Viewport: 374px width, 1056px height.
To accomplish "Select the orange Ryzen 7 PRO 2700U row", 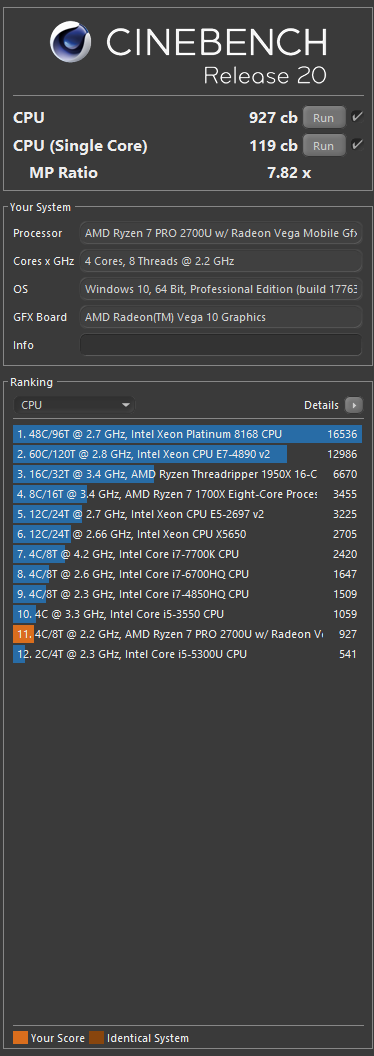I will (x=187, y=634).
